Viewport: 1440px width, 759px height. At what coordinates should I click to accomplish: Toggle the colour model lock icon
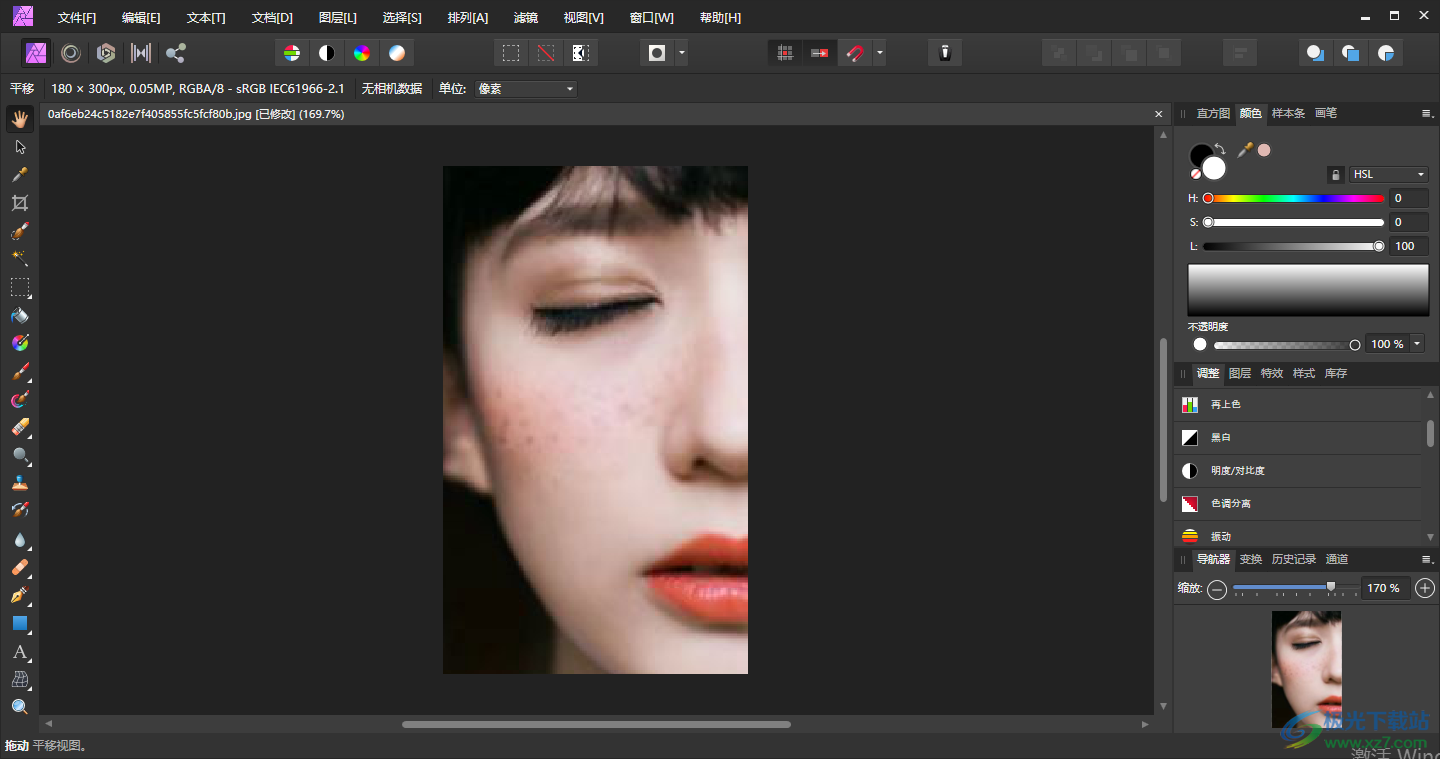tap(1335, 175)
